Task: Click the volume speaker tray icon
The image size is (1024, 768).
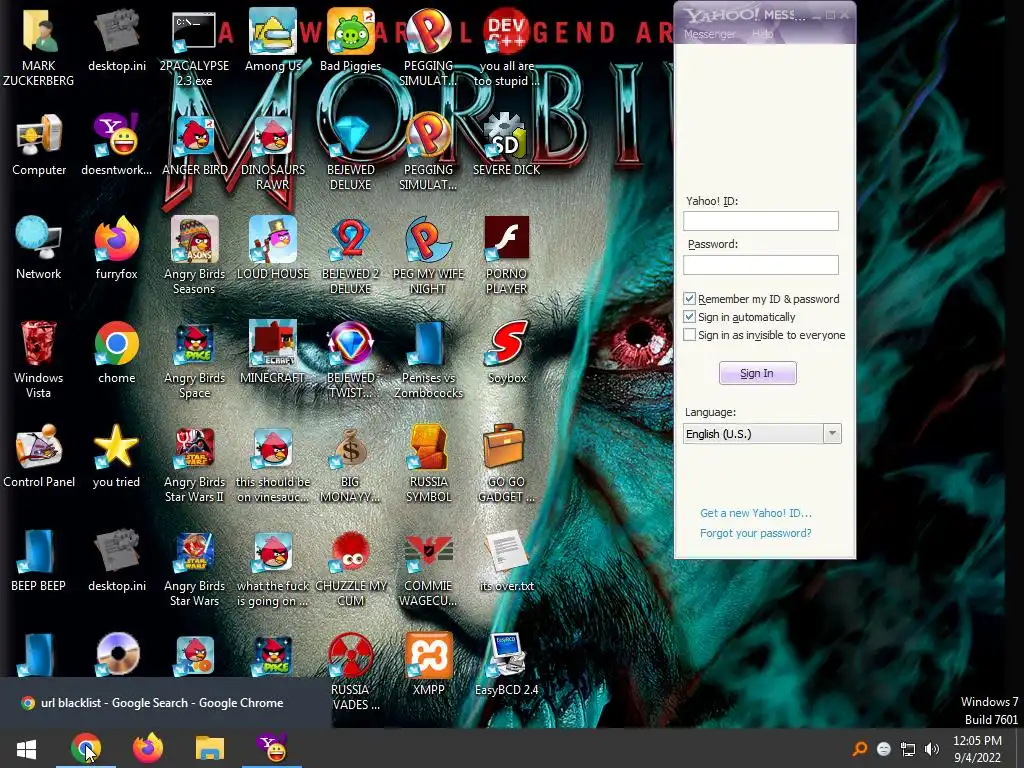Action: 932,749
